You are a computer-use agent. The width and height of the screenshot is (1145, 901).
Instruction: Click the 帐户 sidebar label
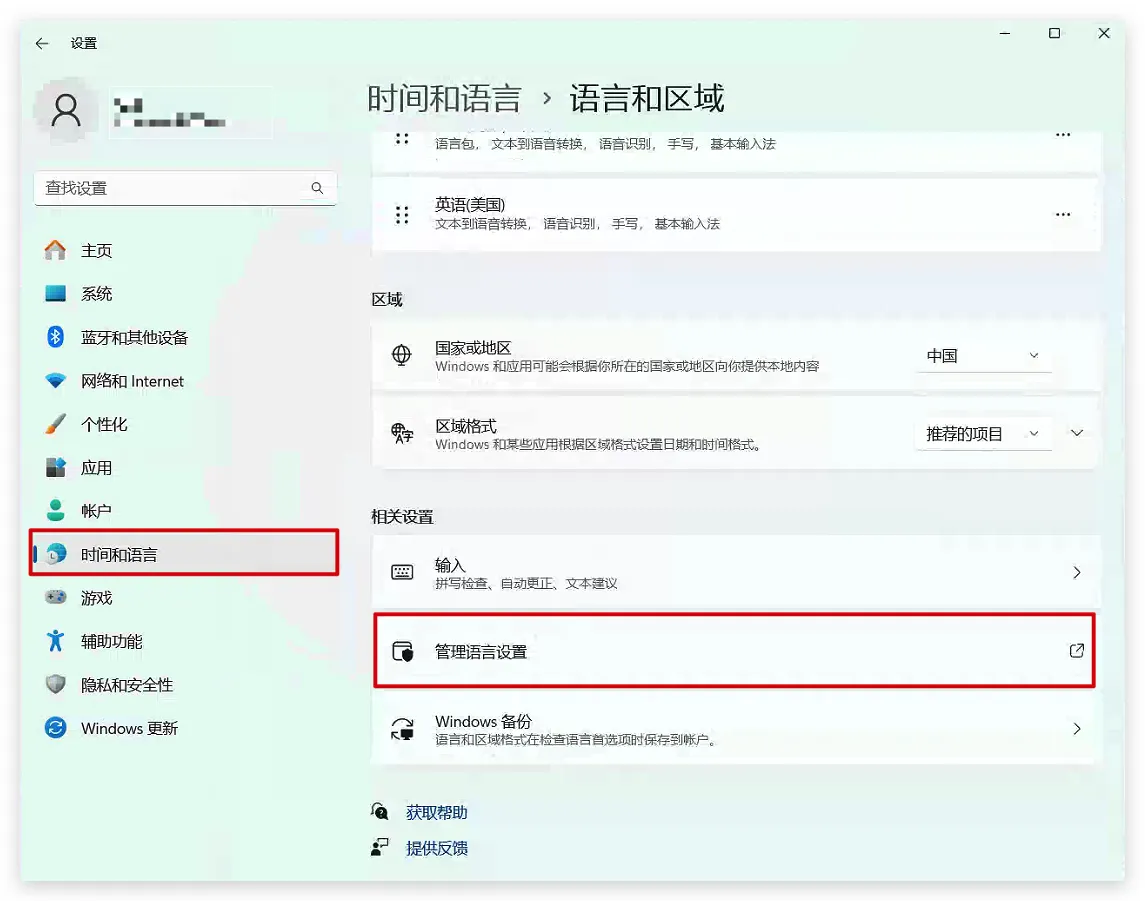(x=96, y=511)
